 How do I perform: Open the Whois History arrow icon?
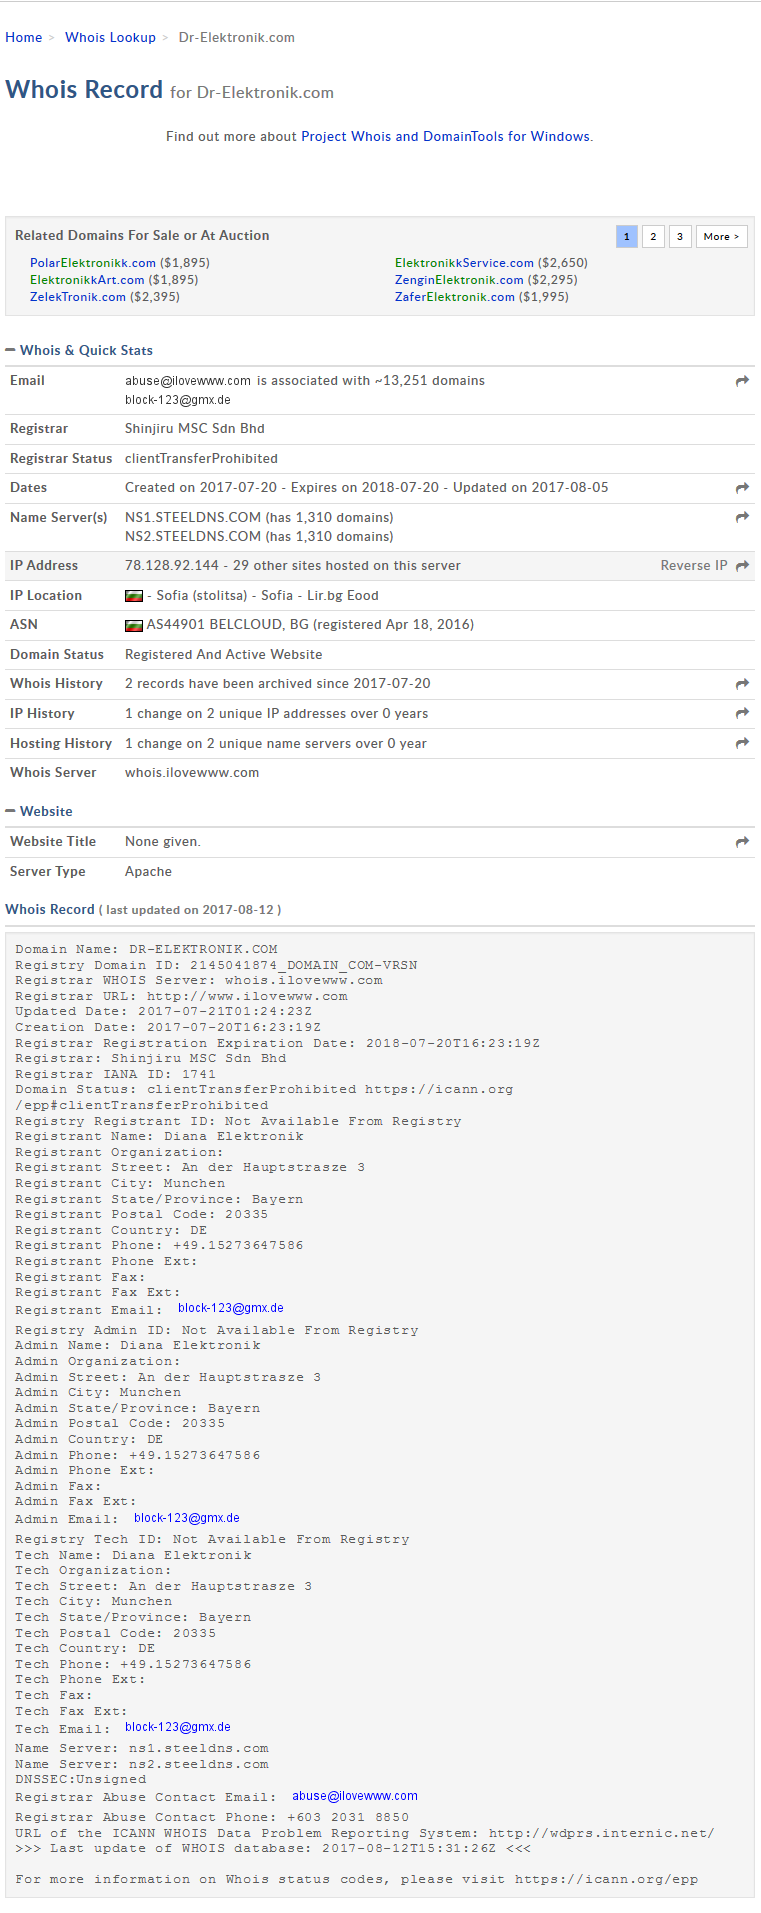(x=742, y=684)
